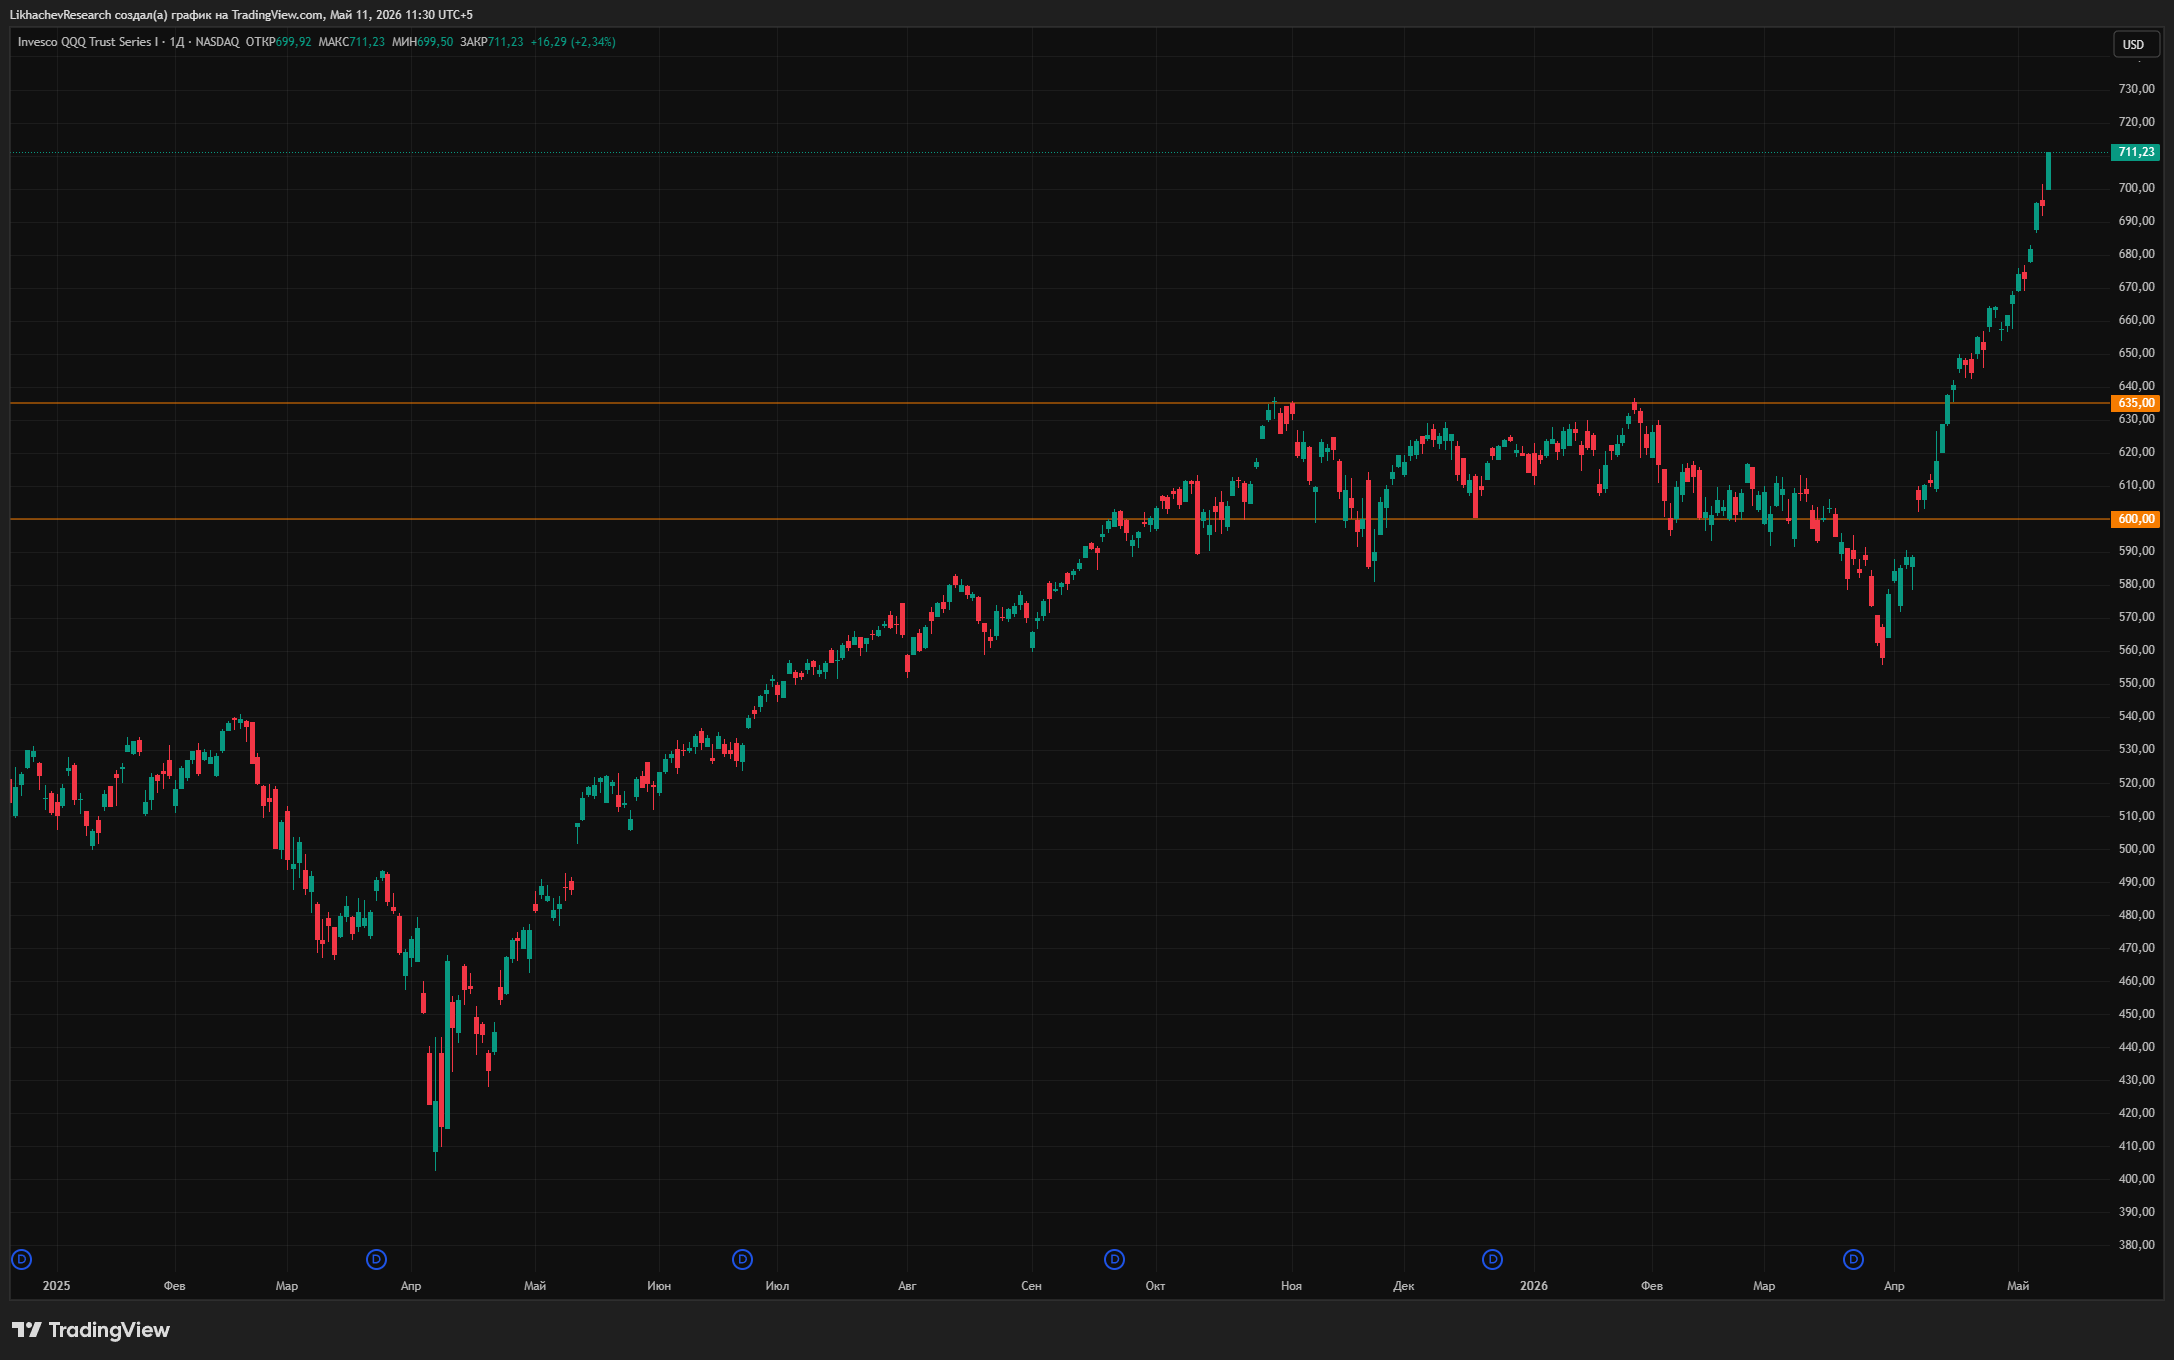Click the 700,00 price scale label
This screenshot has width=2174, height=1360.
pyautogui.click(x=2136, y=188)
